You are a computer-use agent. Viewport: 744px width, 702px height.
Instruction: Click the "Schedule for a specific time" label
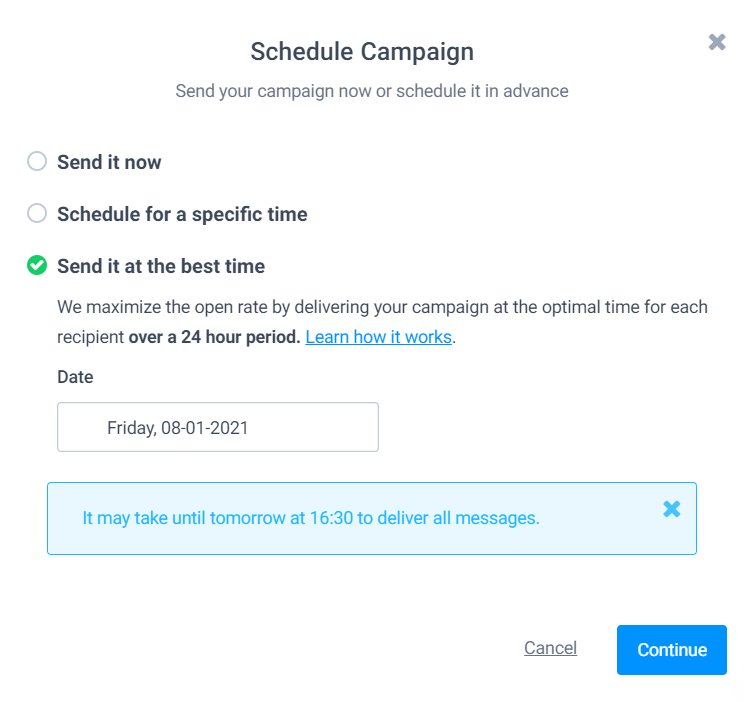click(x=182, y=214)
